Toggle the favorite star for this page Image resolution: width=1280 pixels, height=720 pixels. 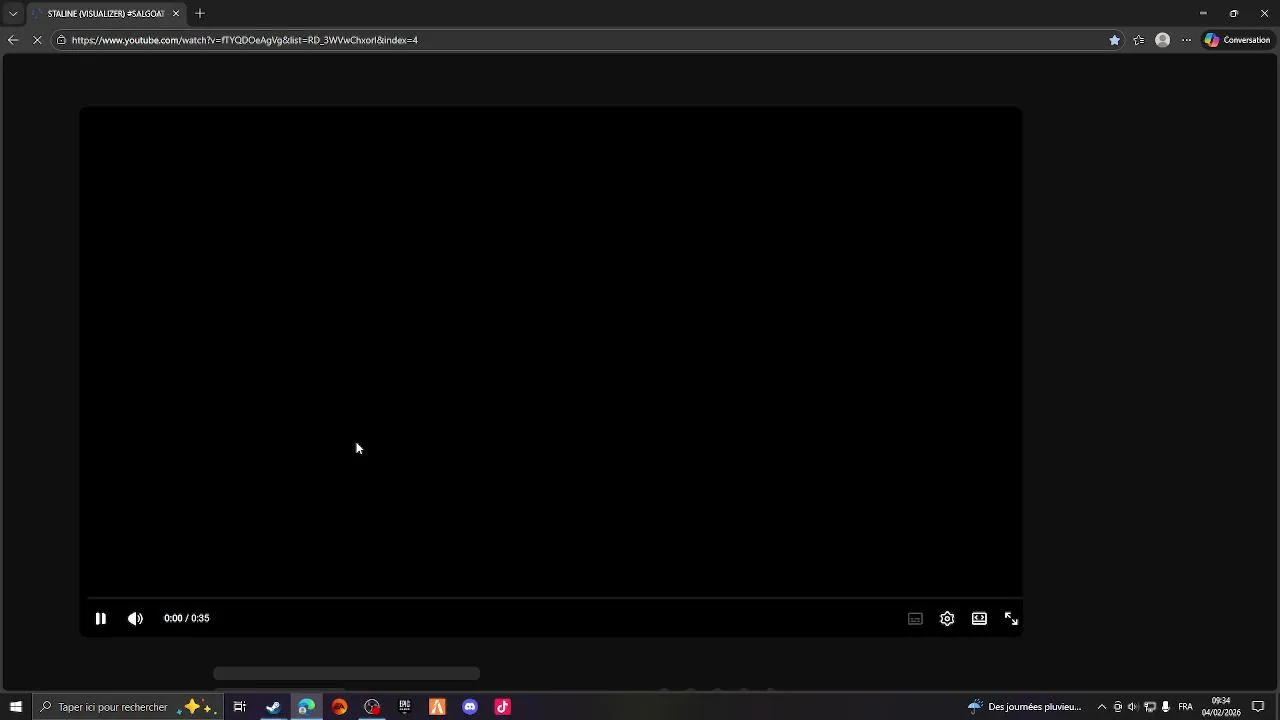(x=1114, y=40)
